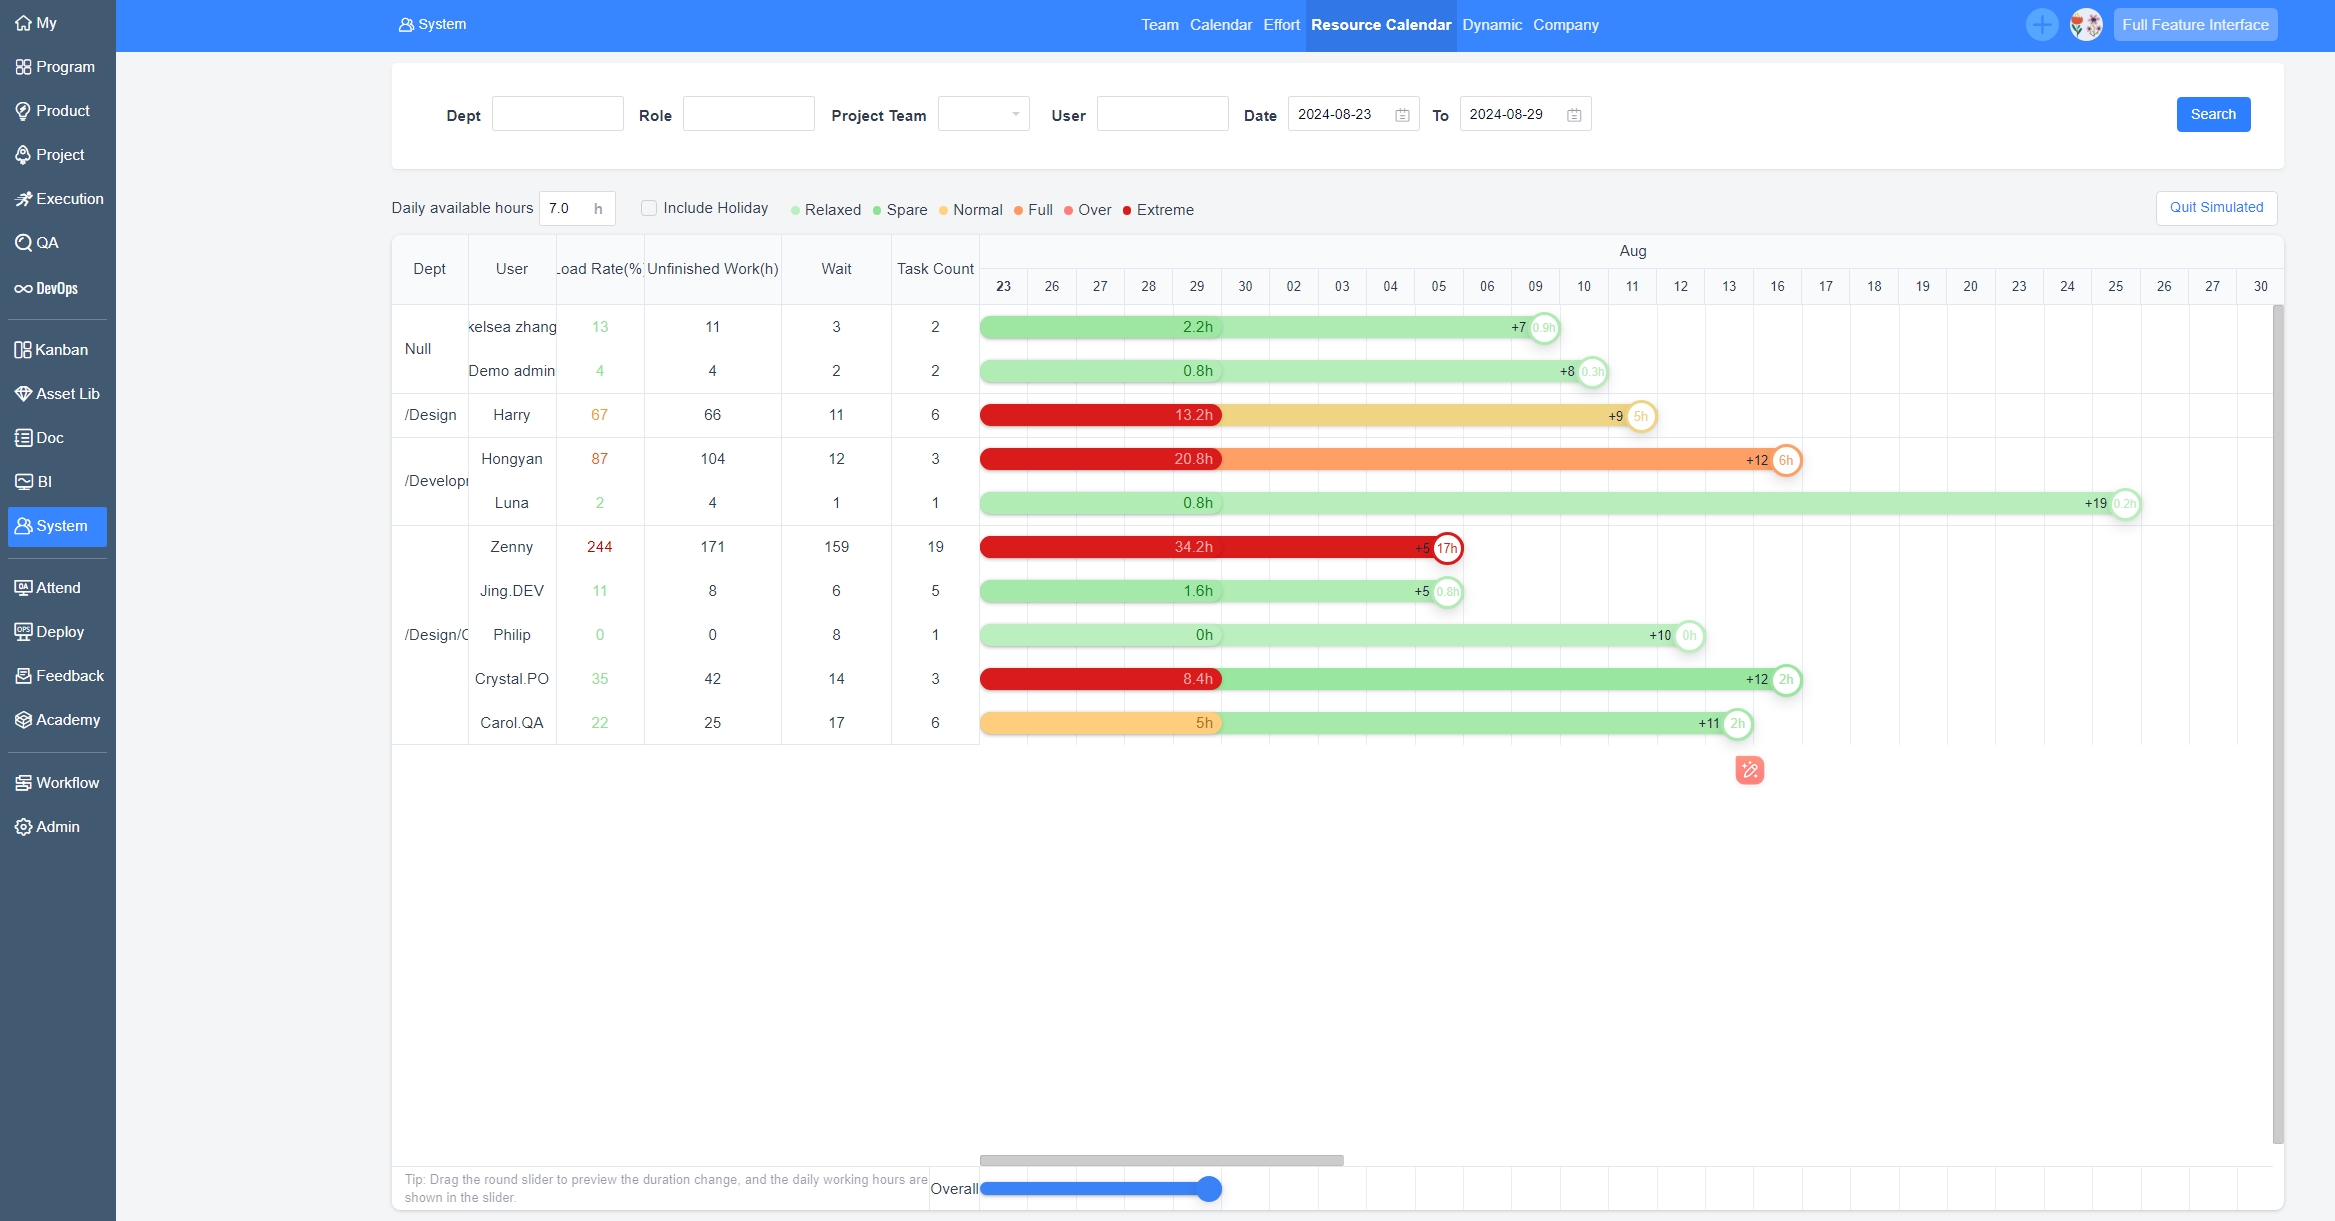The height and width of the screenshot is (1221, 2335).
Task: Enable the Include Holiday checkbox
Action: pyautogui.click(x=649, y=208)
